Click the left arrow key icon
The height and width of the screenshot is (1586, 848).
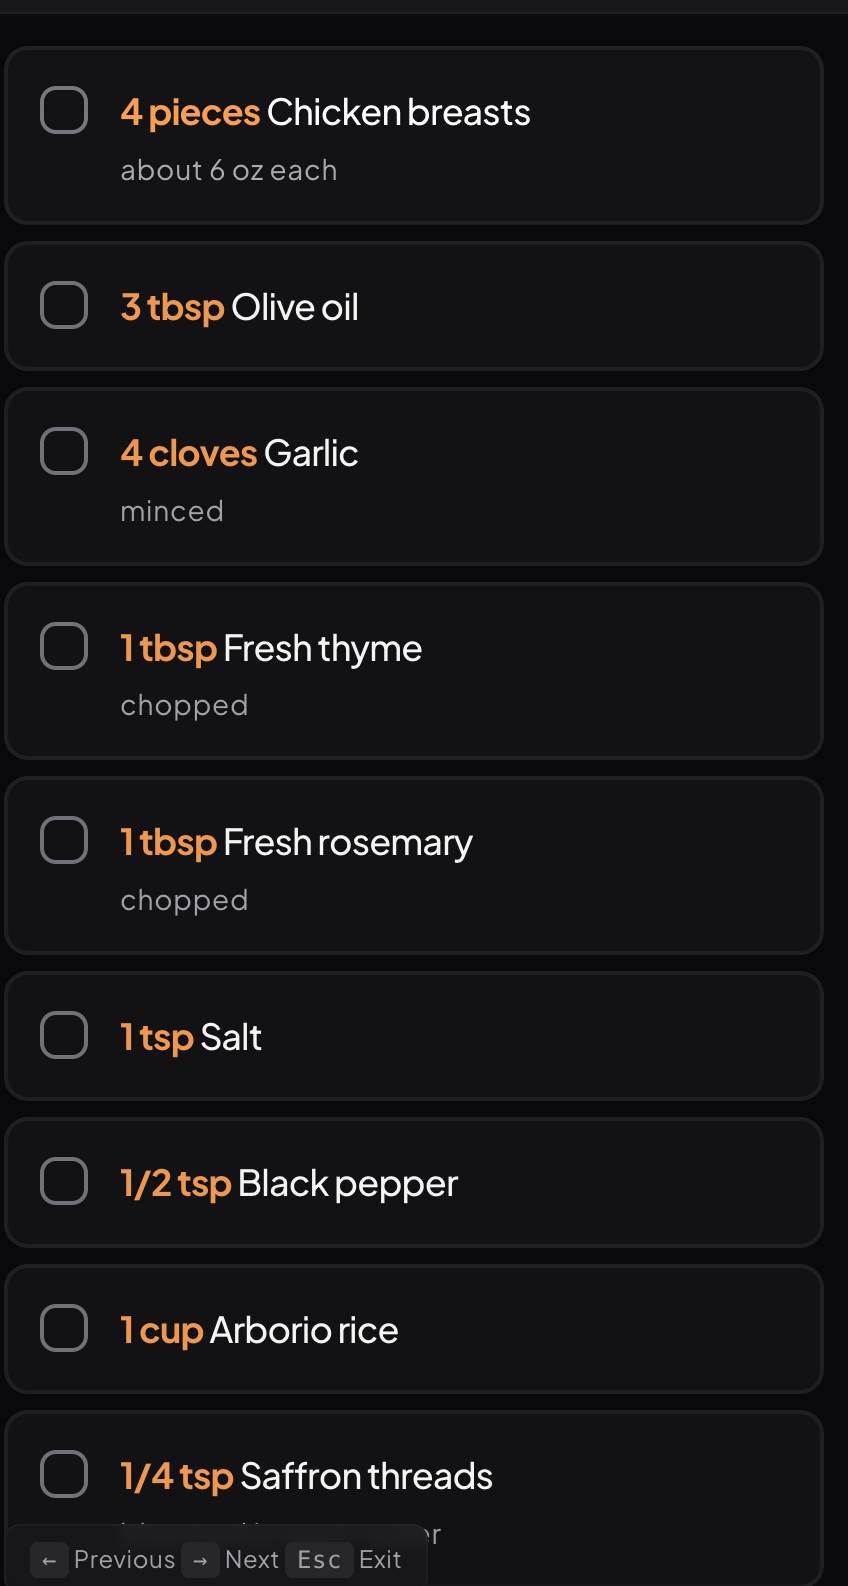point(49,1560)
